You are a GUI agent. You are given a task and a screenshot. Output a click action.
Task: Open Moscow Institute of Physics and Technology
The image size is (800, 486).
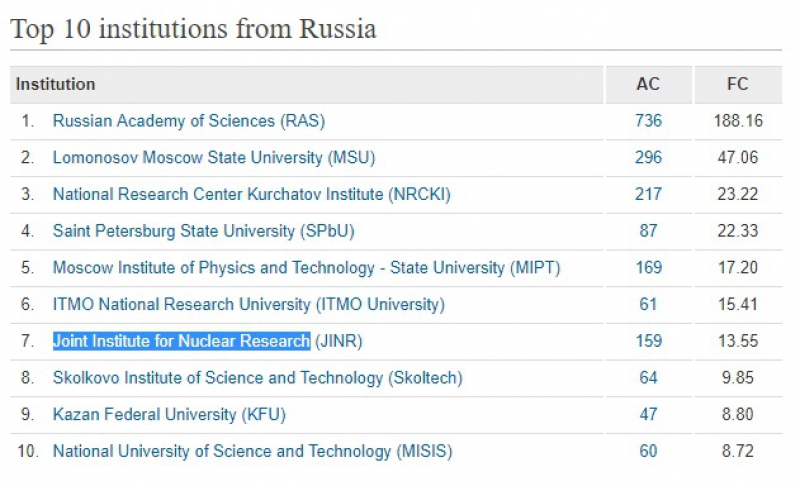[x=306, y=268]
